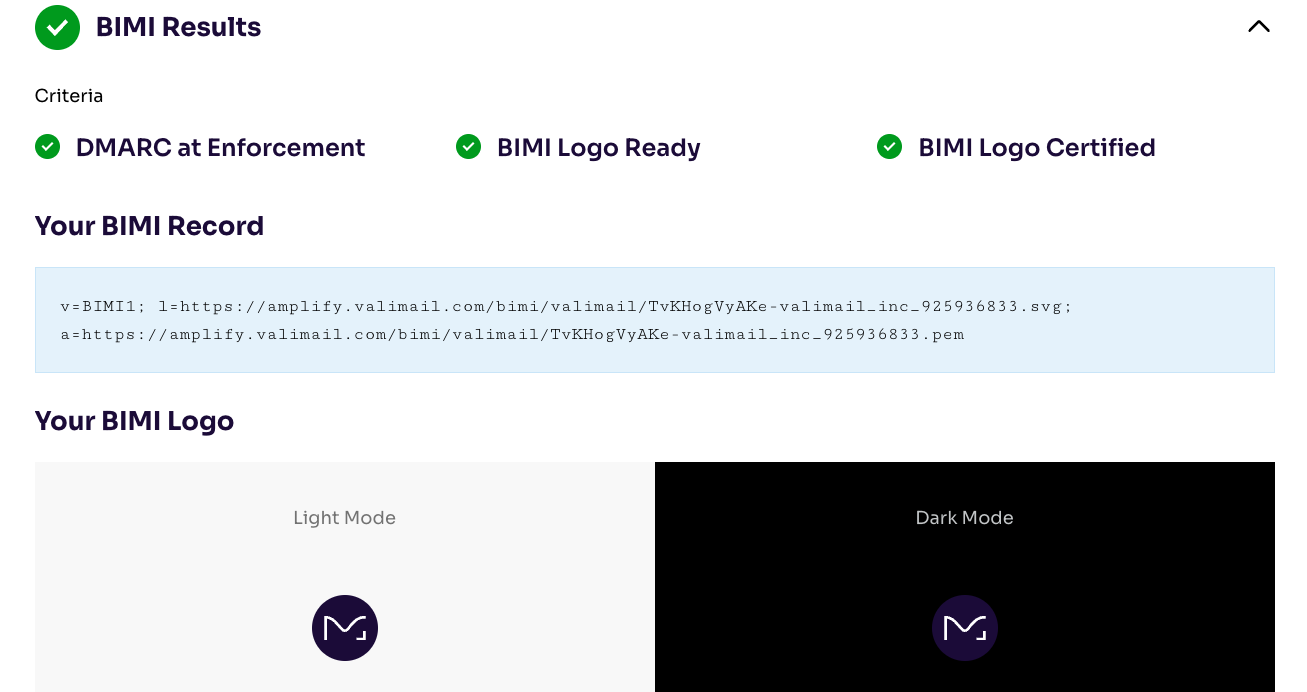Select the DMARC at Enforcement criteria text

coord(220,148)
